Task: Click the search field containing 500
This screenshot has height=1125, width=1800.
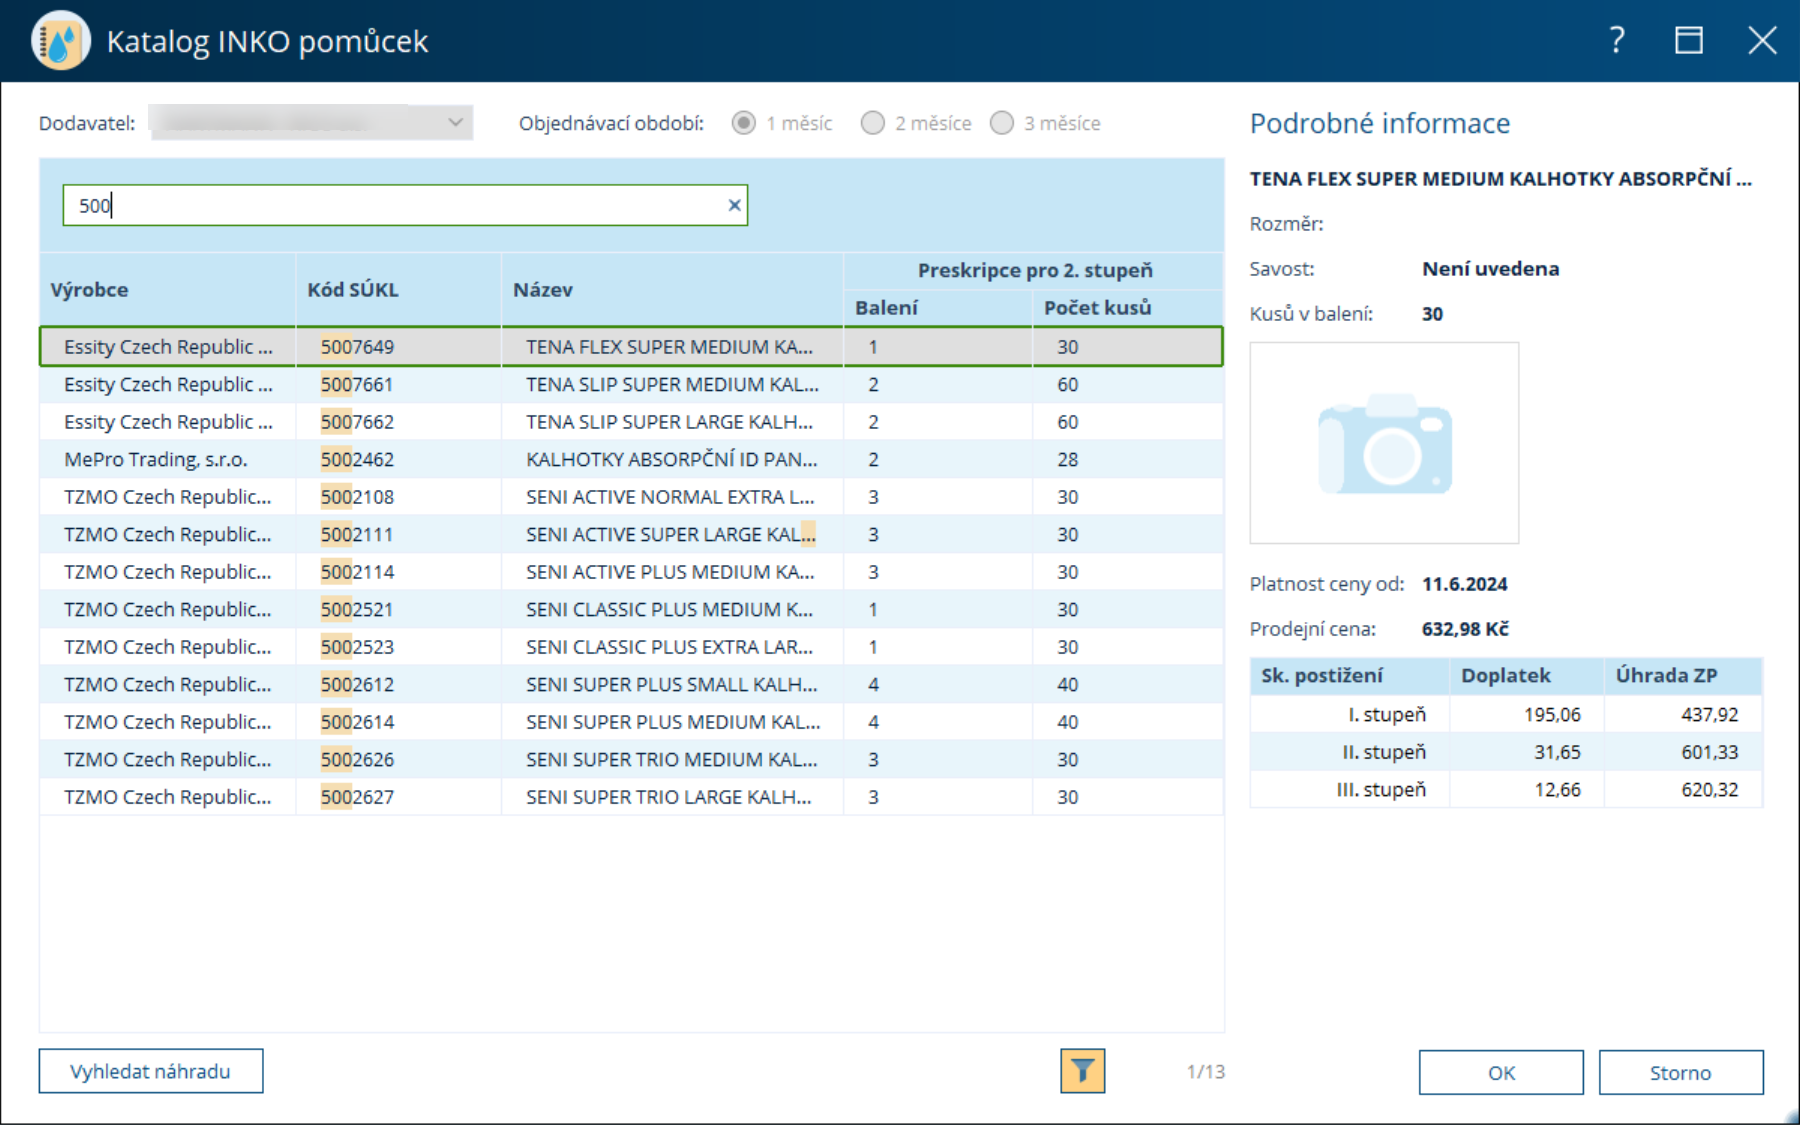Action: tap(405, 205)
